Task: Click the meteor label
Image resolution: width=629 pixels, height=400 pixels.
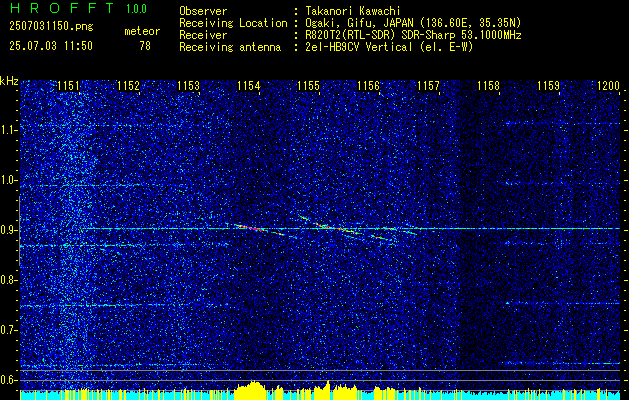Action: pos(142,31)
